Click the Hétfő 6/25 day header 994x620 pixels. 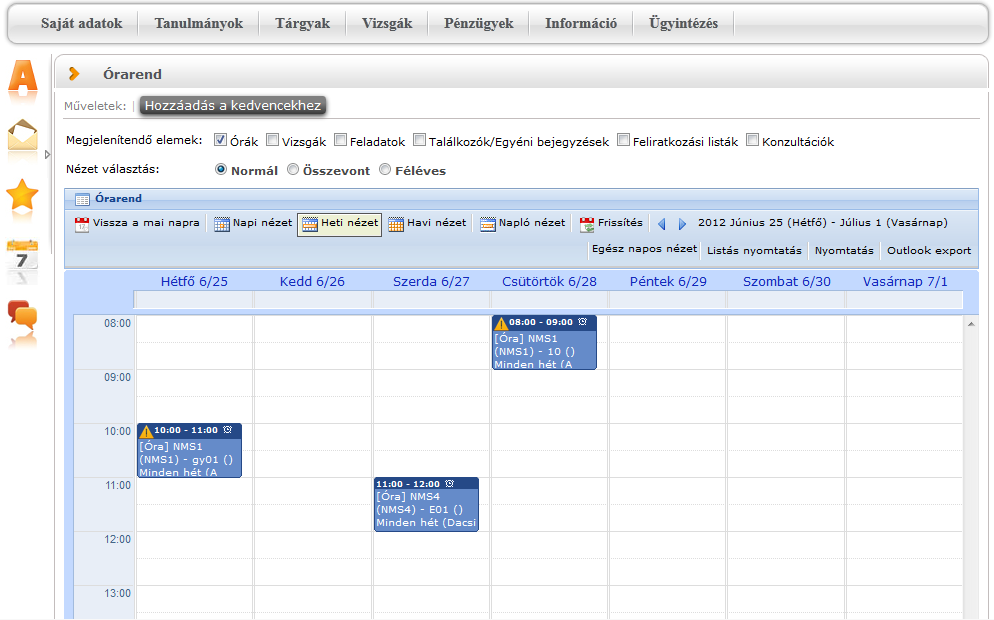tap(194, 281)
